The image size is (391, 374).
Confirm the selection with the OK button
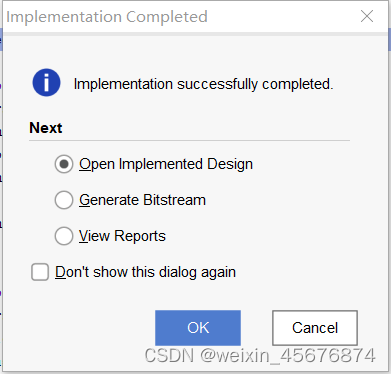click(x=198, y=328)
